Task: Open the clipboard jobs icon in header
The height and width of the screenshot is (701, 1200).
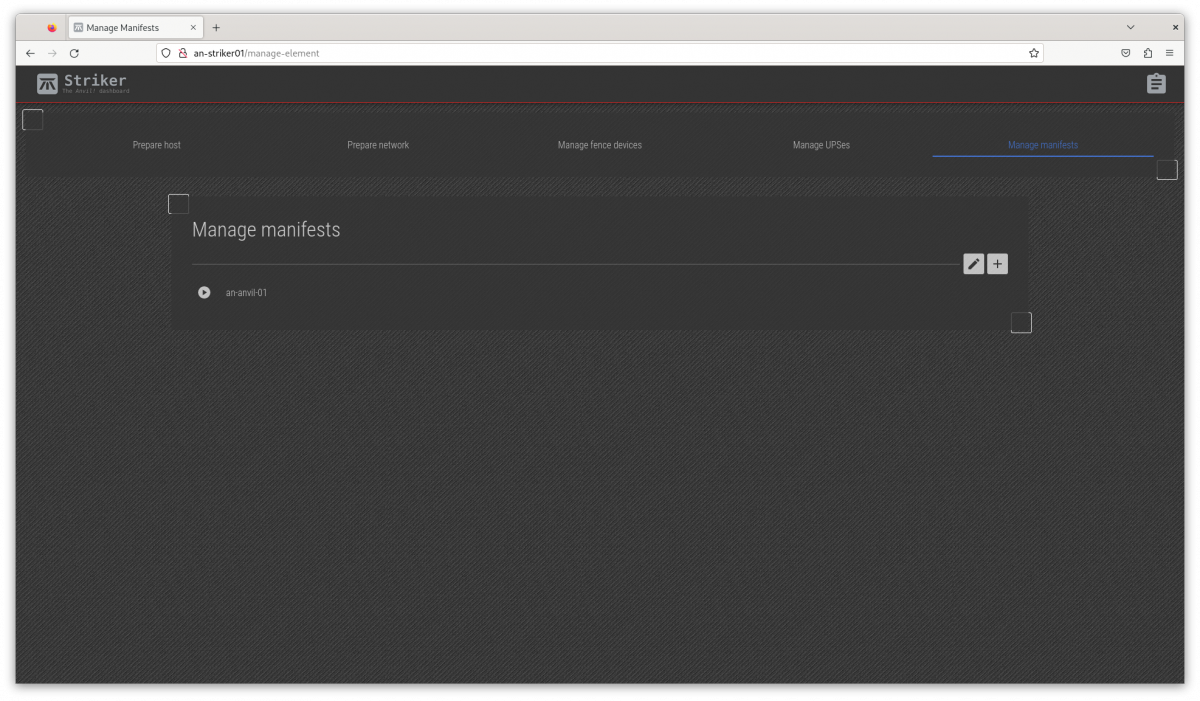Action: tap(1156, 84)
